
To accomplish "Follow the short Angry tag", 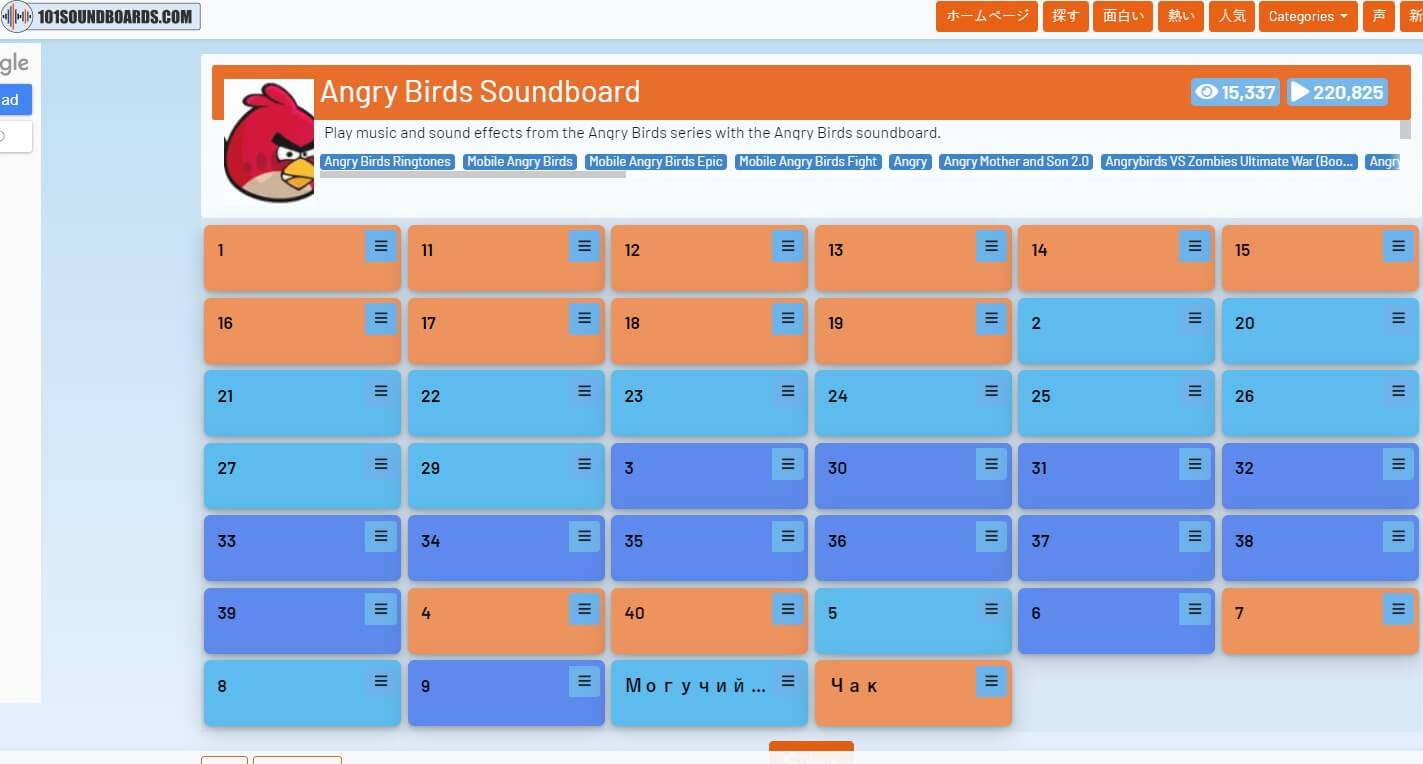I will 910,162.
